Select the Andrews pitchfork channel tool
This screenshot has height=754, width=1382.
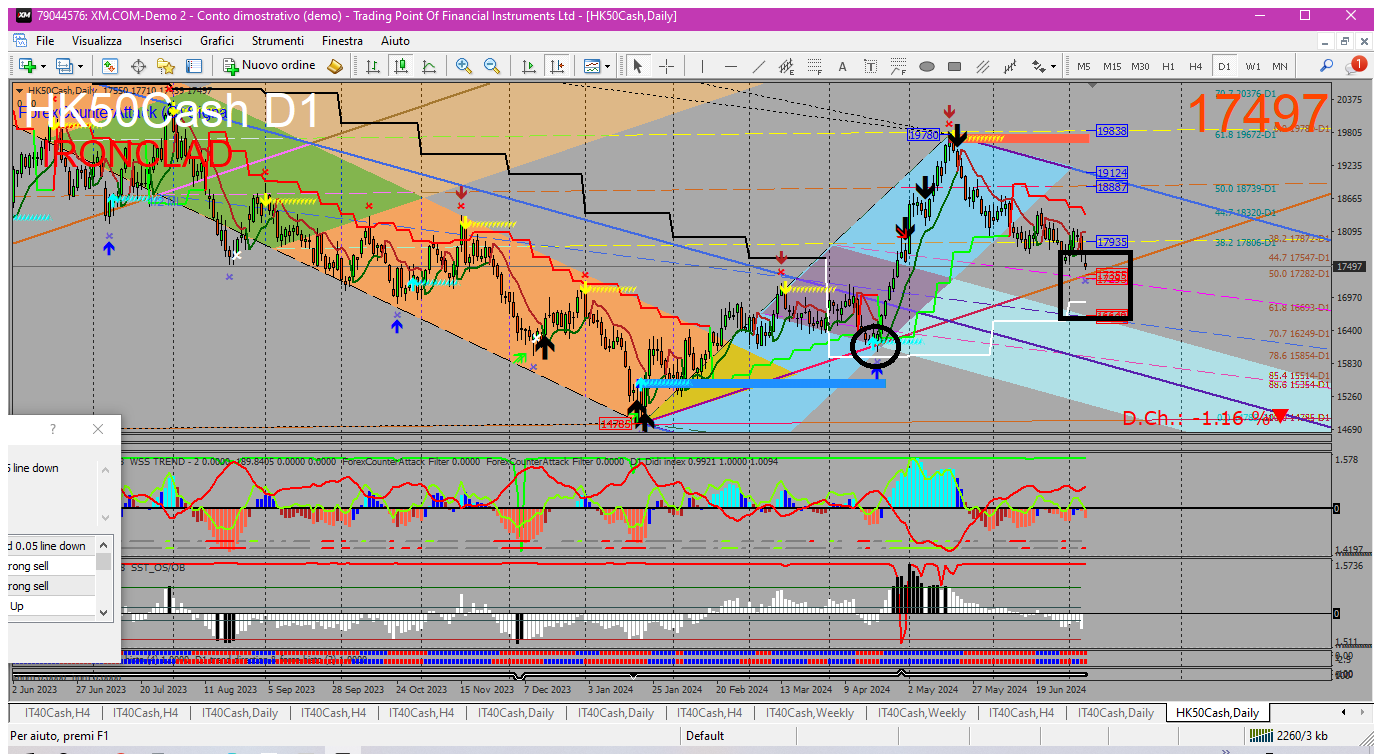pos(983,66)
